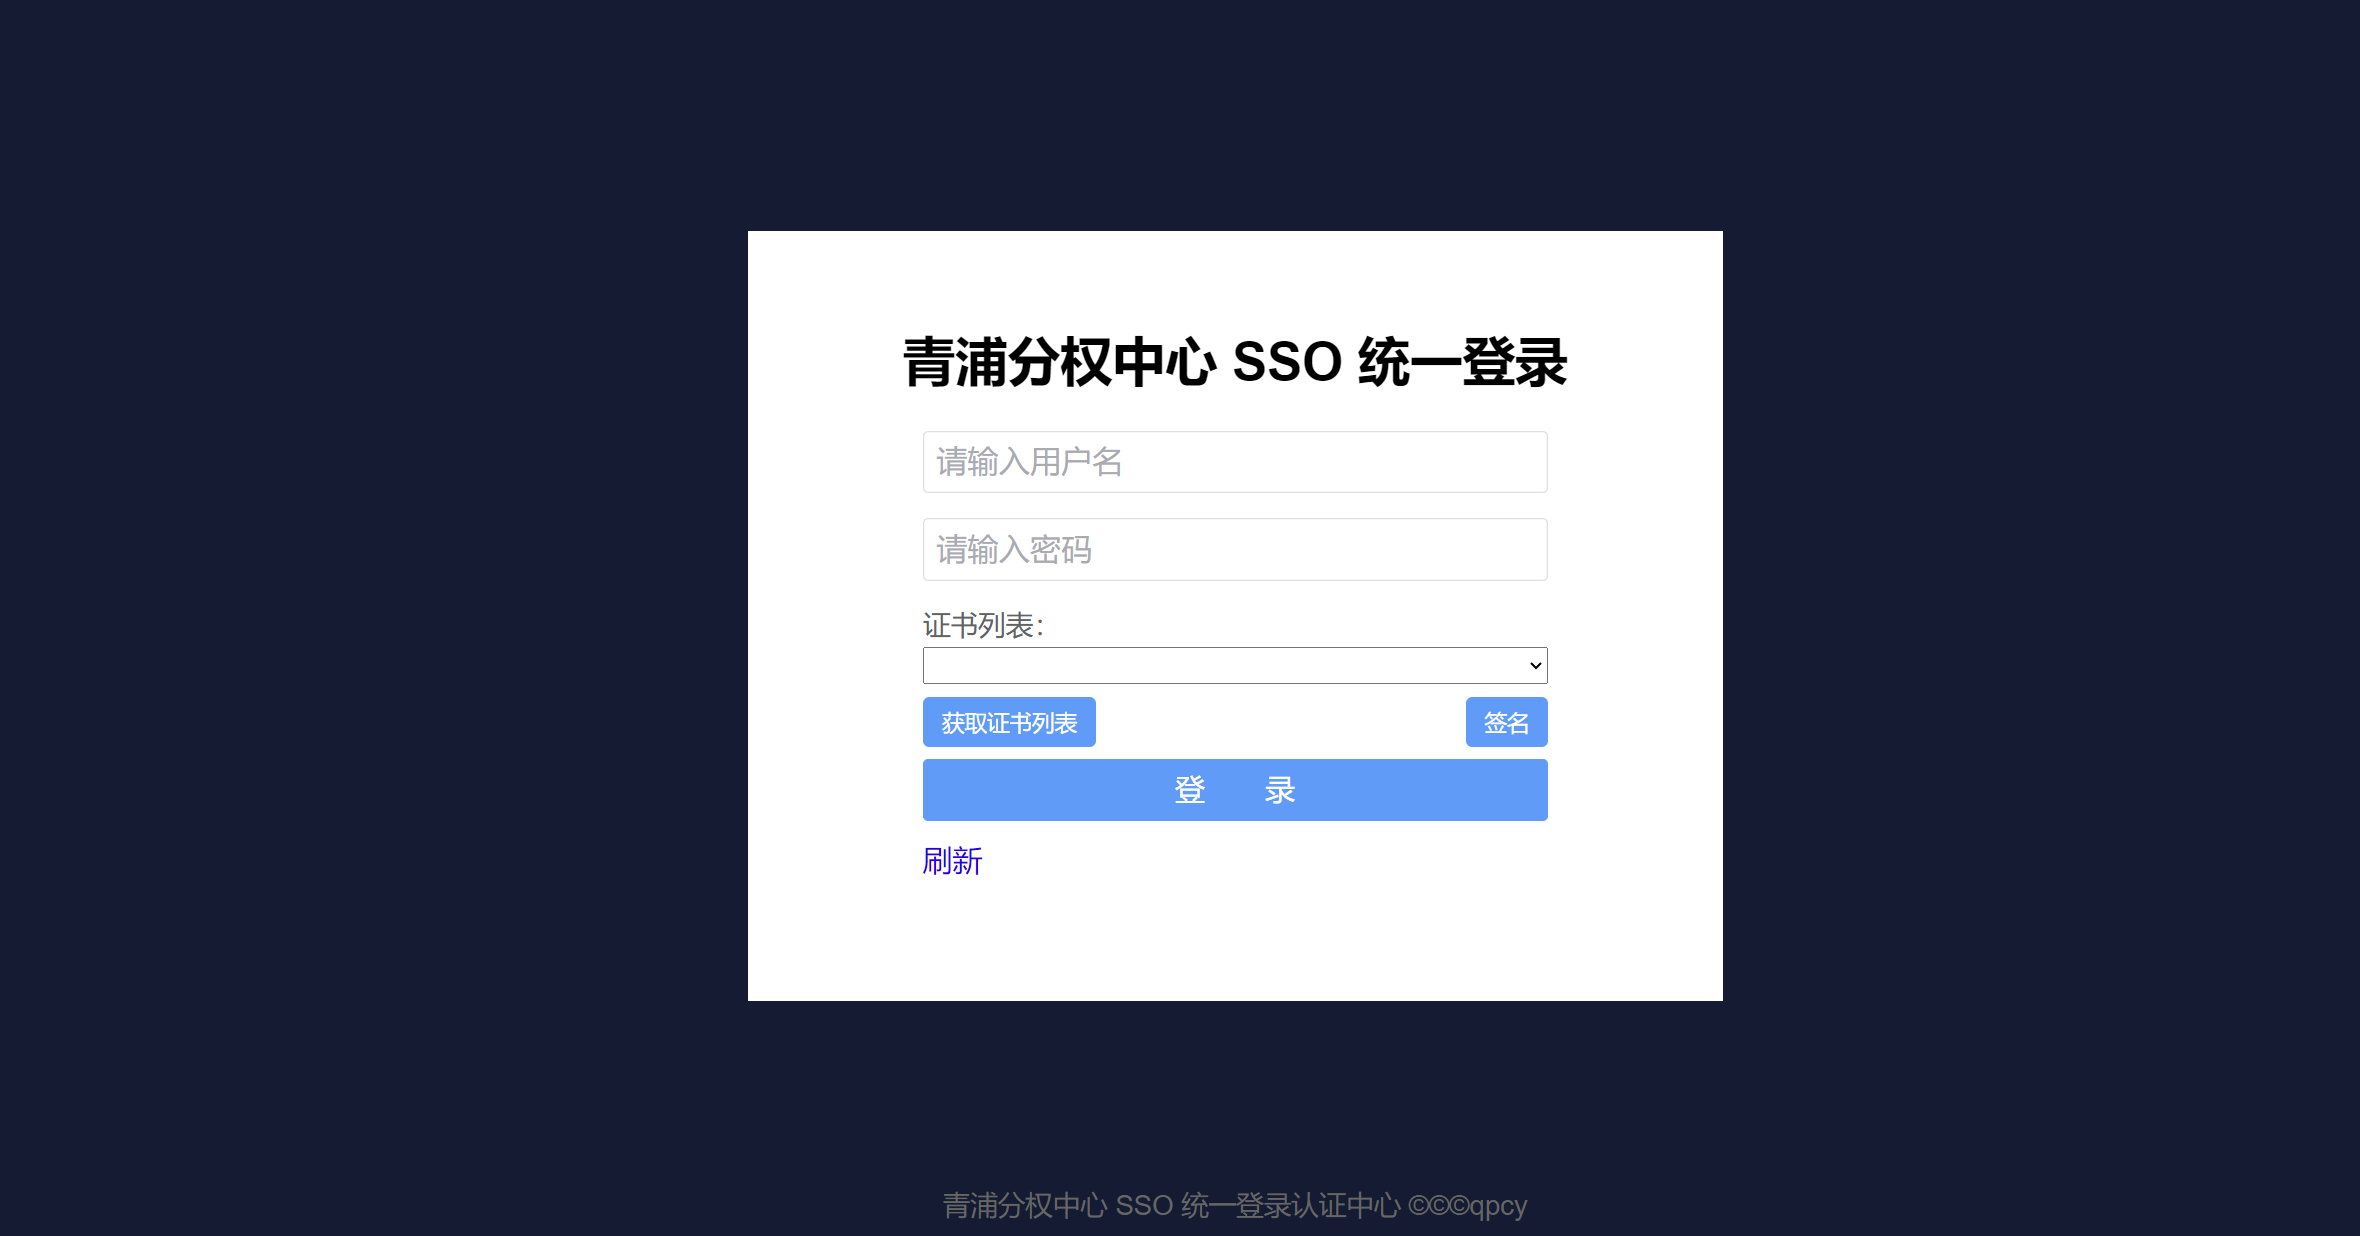
Task: Click white card area below 刷新 link
Action: coord(1235,940)
